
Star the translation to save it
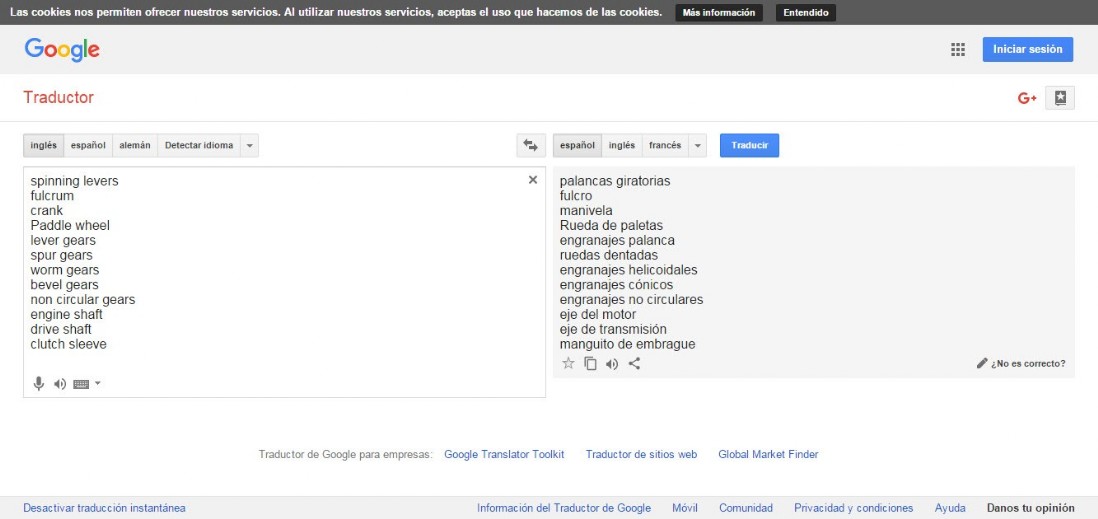[568, 364]
